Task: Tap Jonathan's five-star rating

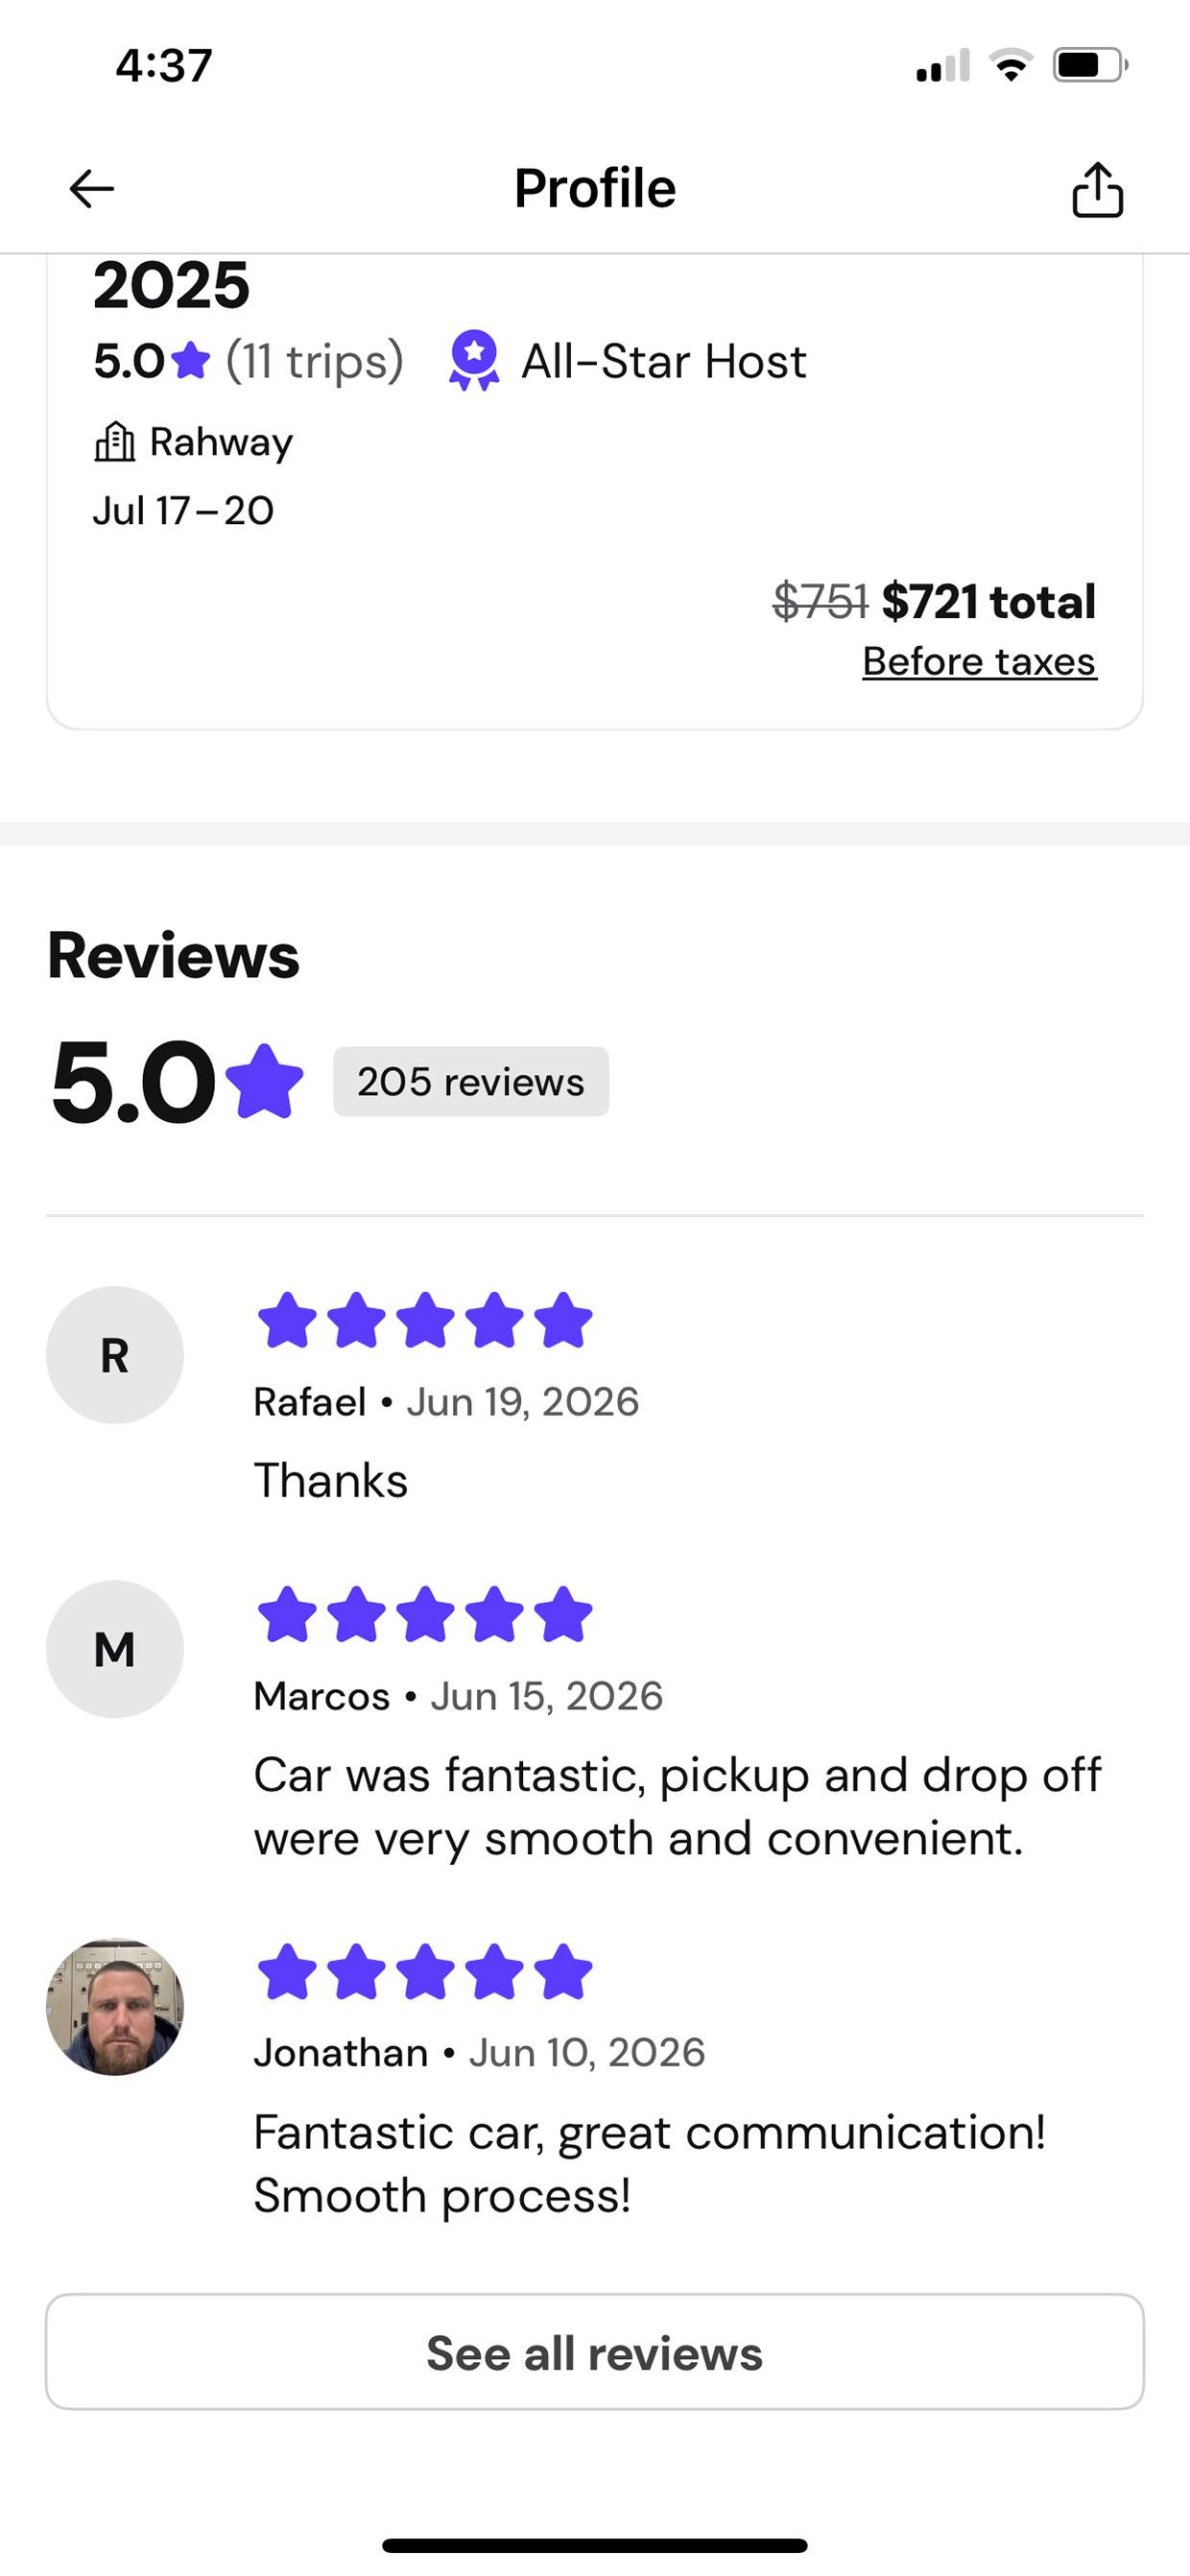Action: pyautogui.click(x=425, y=1971)
